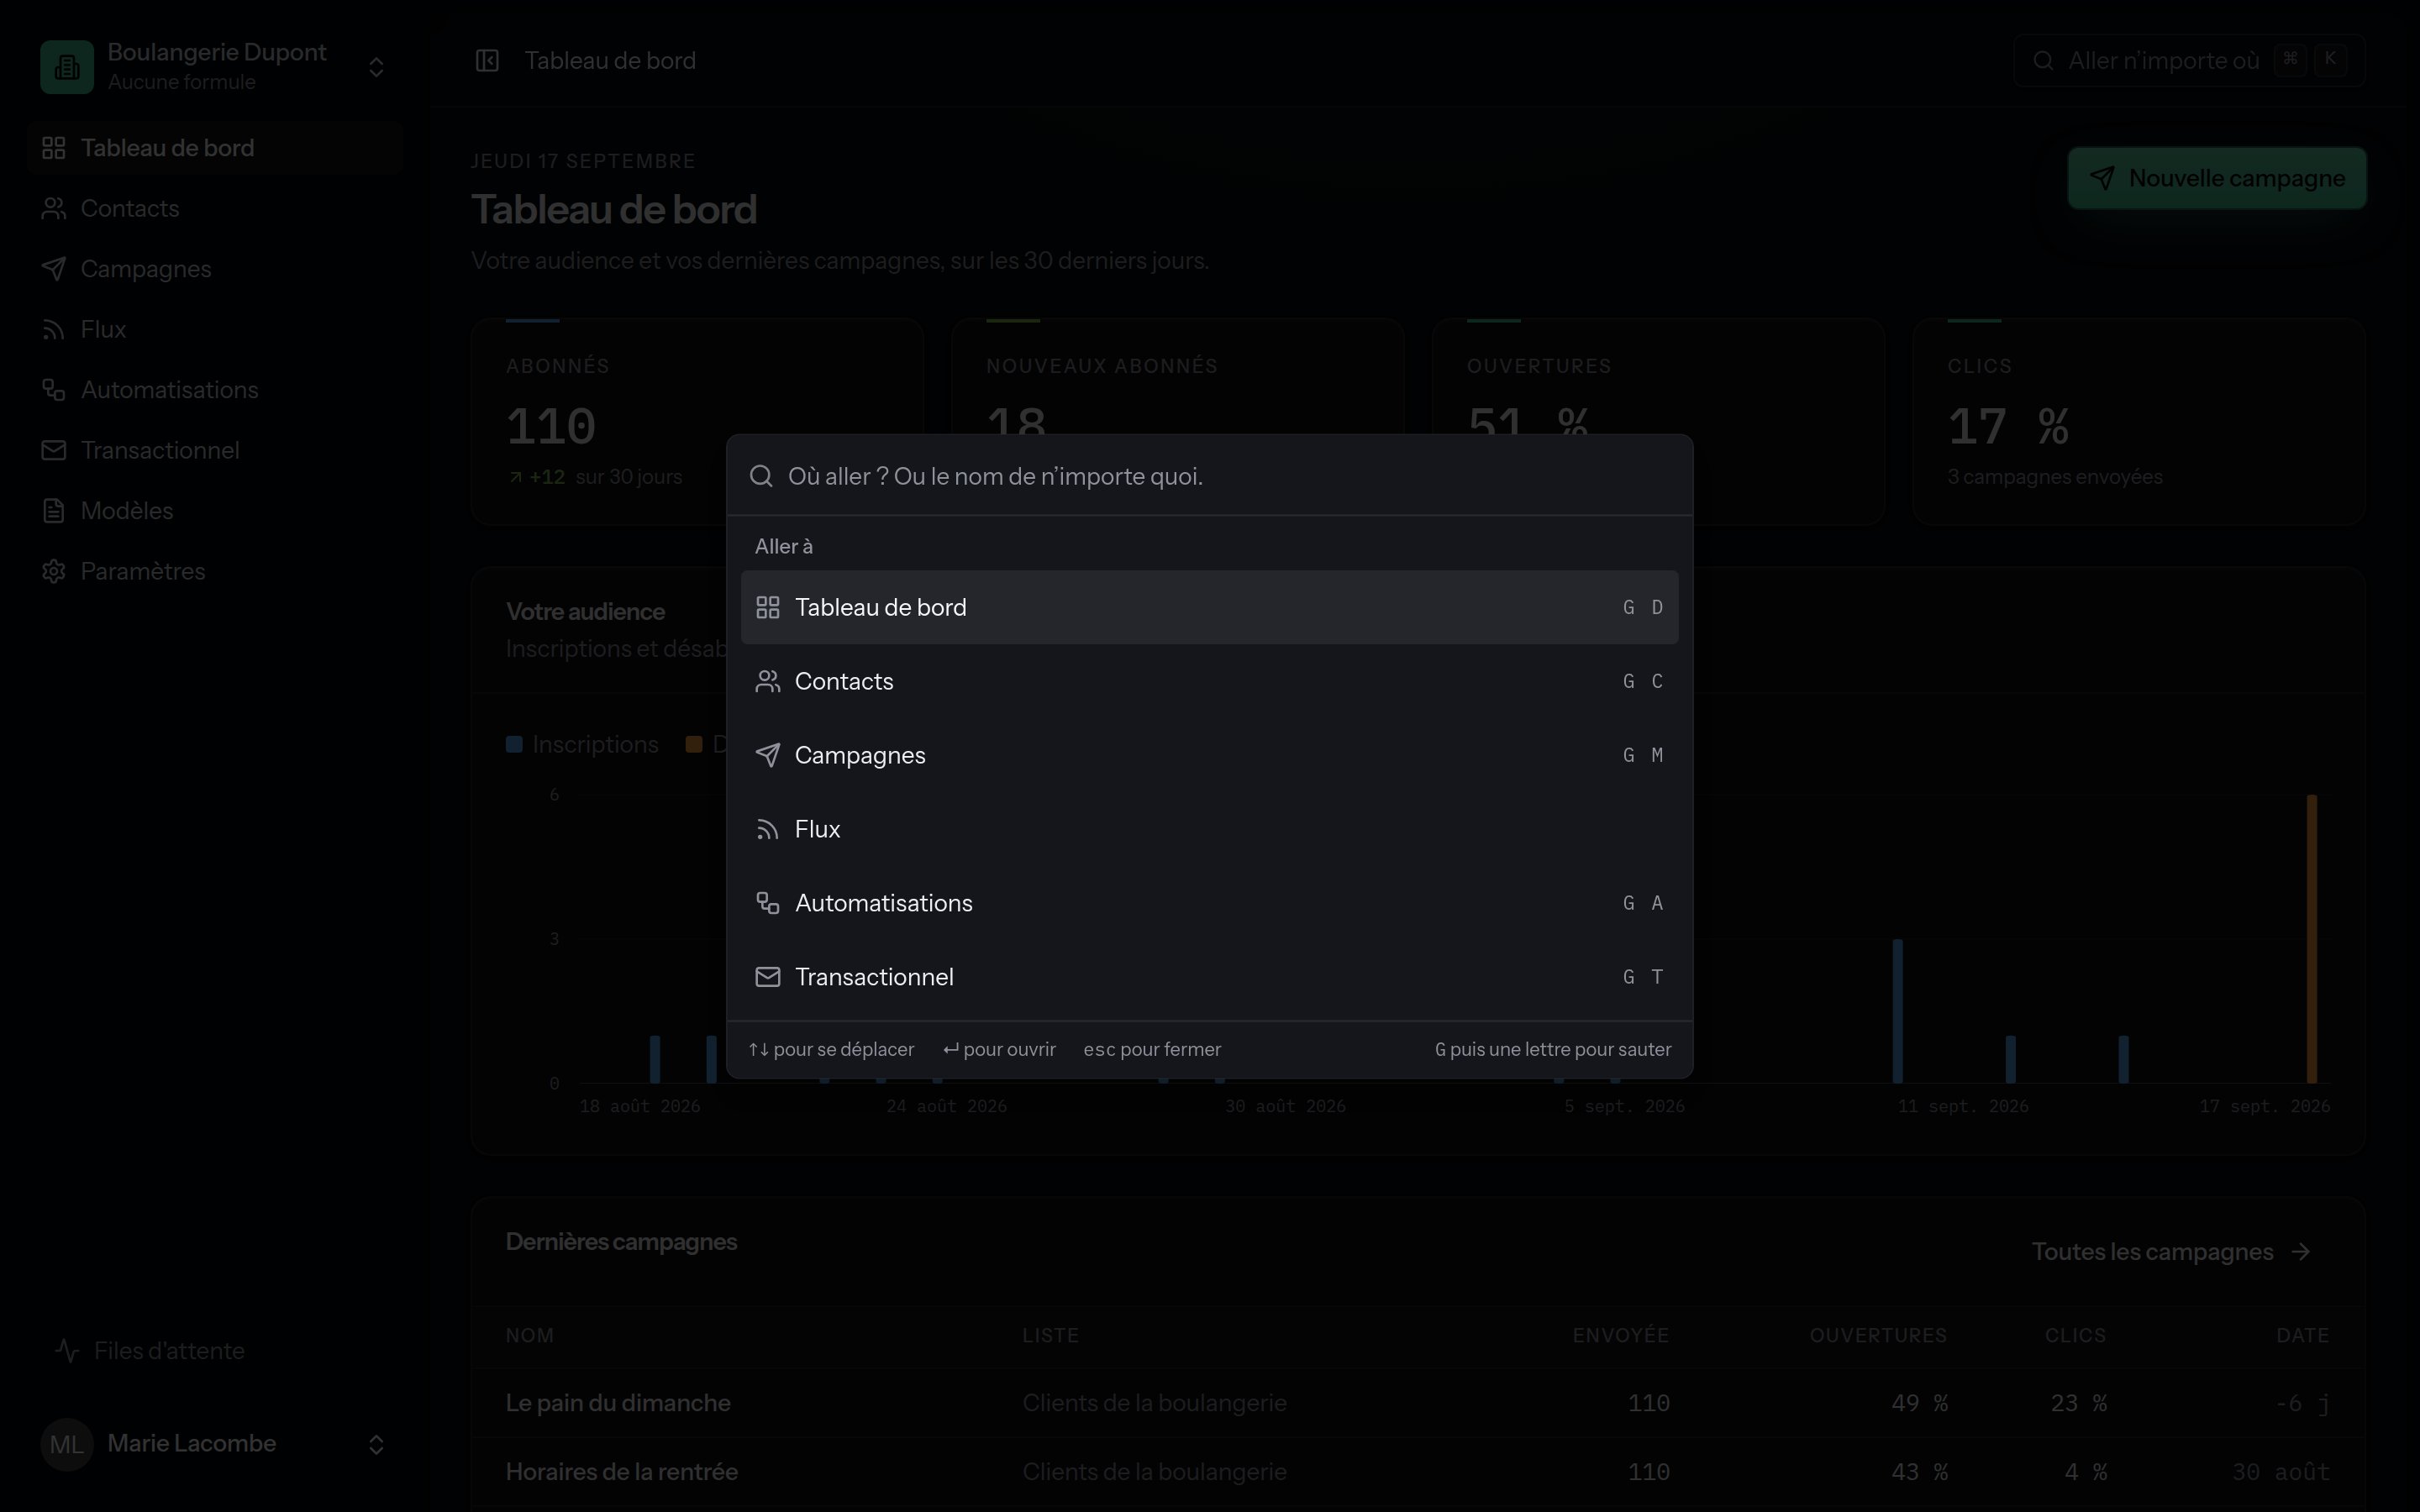Click the sidebar Transactionnel envelope icon
Screen dimensions: 2420x1512
54,450
